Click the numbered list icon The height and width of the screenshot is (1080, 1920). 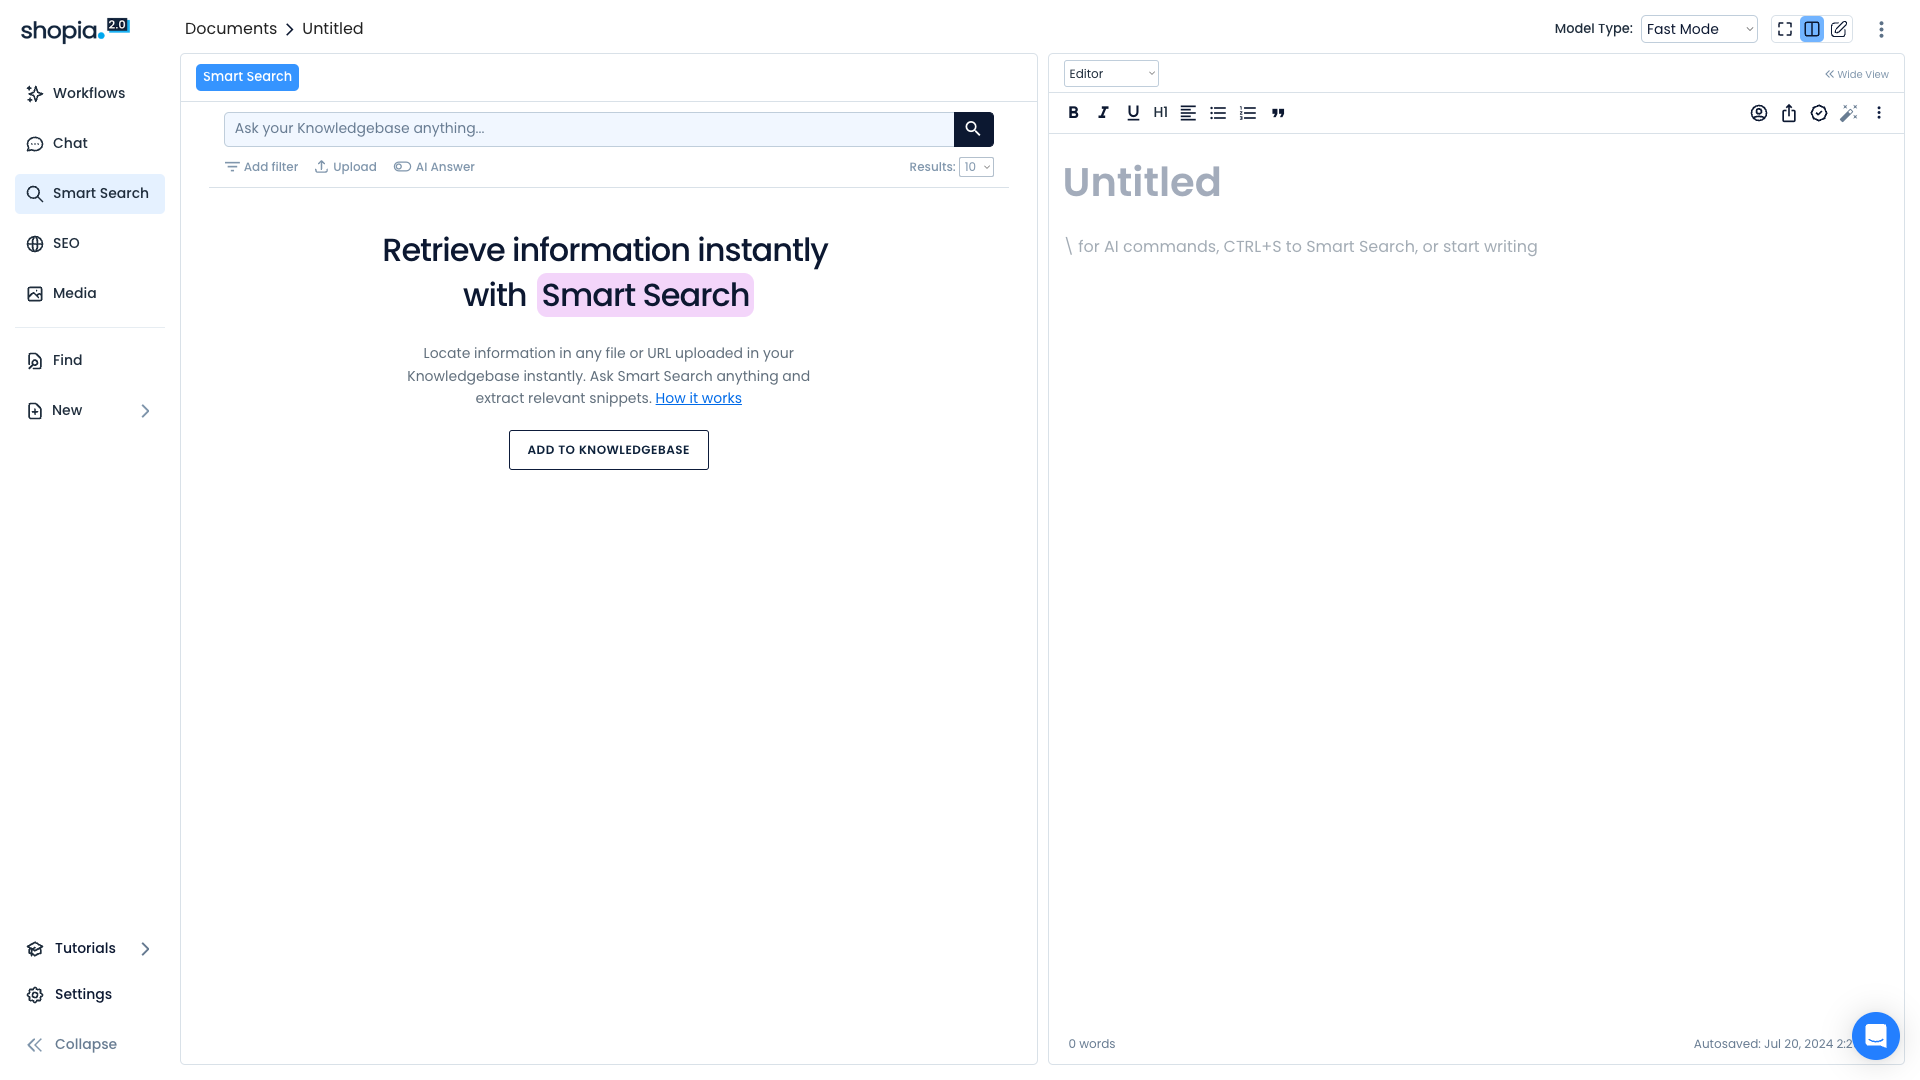pos(1248,113)
